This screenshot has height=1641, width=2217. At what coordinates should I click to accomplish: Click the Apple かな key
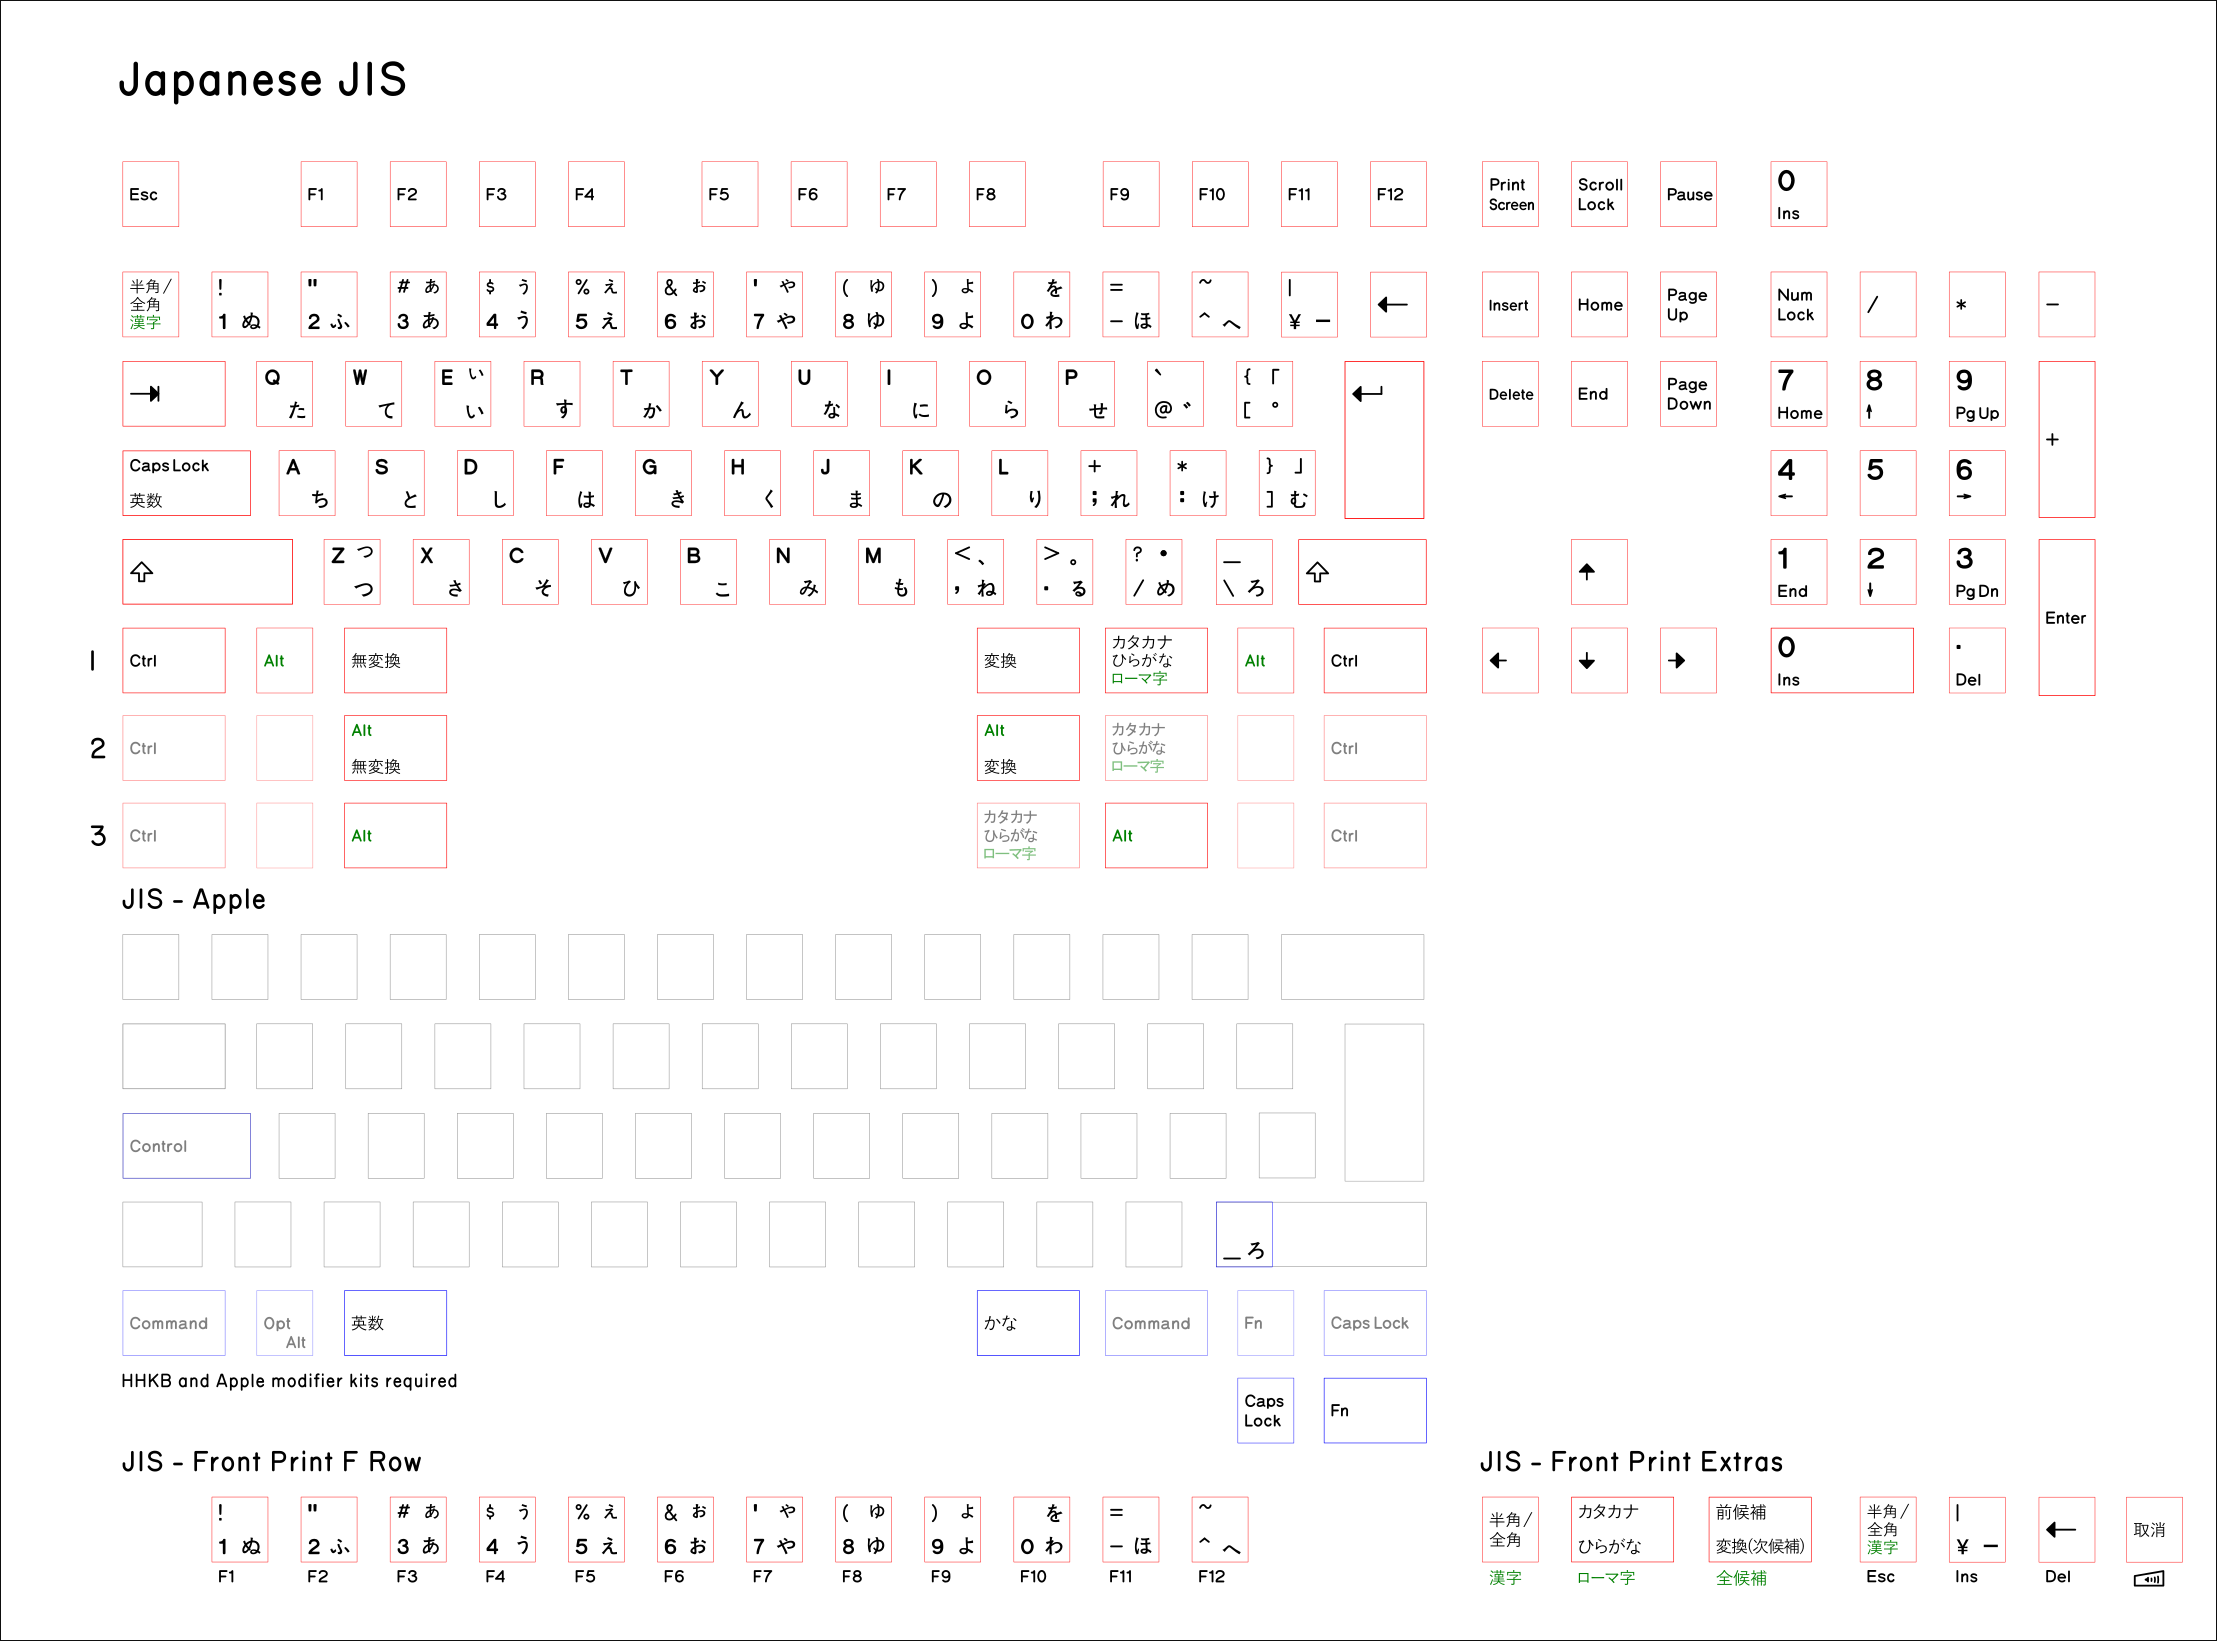1027,1323
